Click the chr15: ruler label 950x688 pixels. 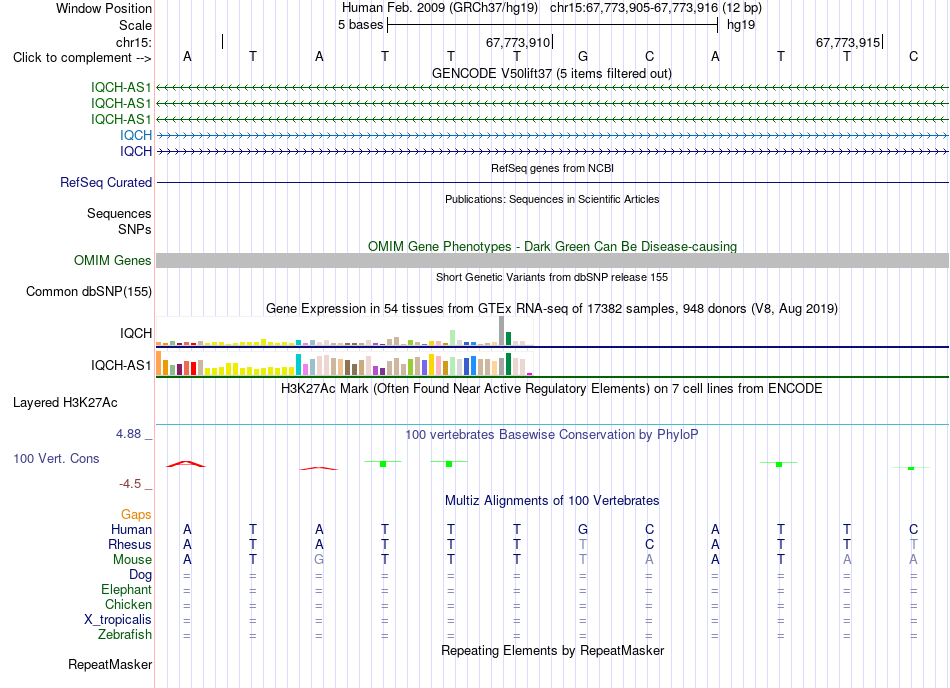coord(134,42)
